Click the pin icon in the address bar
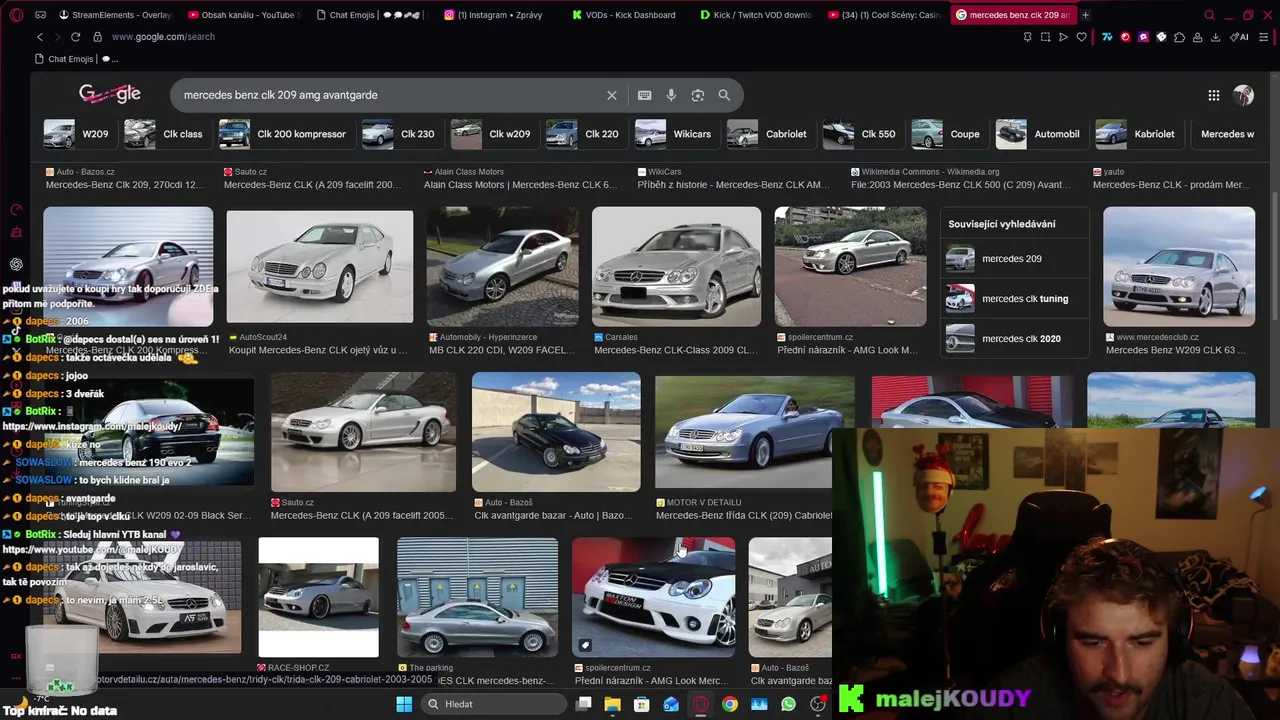The image size is (1280, 720). tap(1027, 37)
